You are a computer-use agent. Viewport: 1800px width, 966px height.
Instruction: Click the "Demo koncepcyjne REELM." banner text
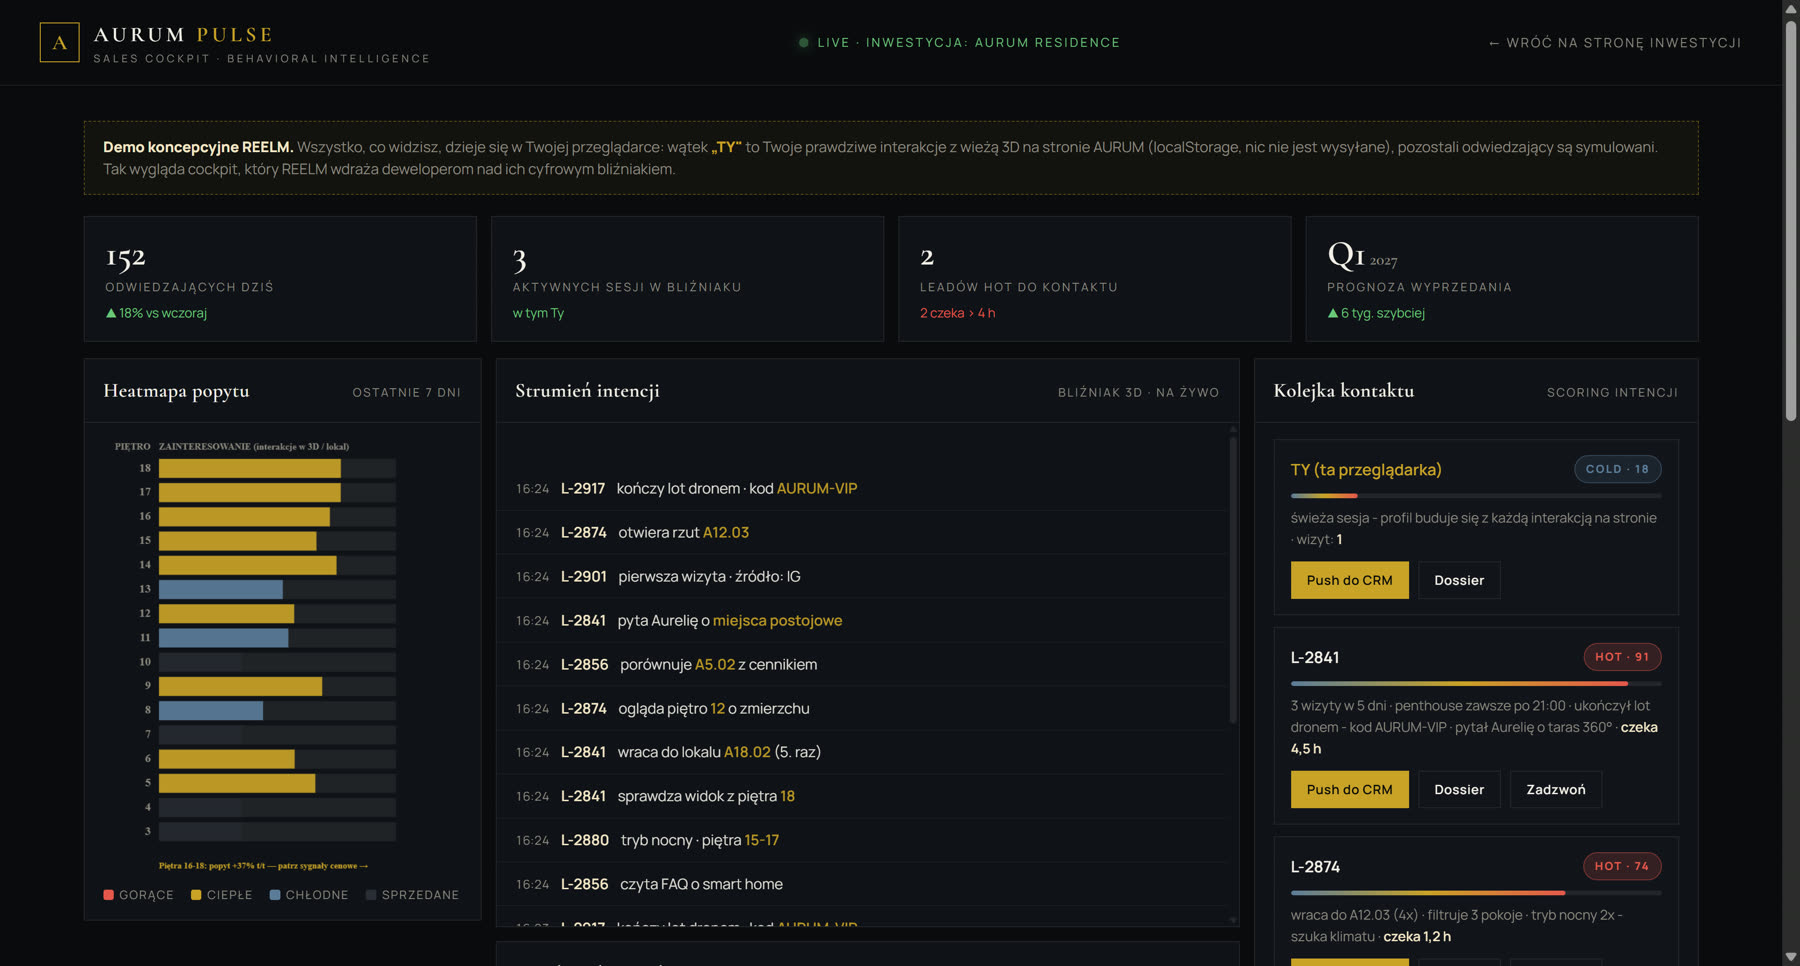(x=198, y=147)
